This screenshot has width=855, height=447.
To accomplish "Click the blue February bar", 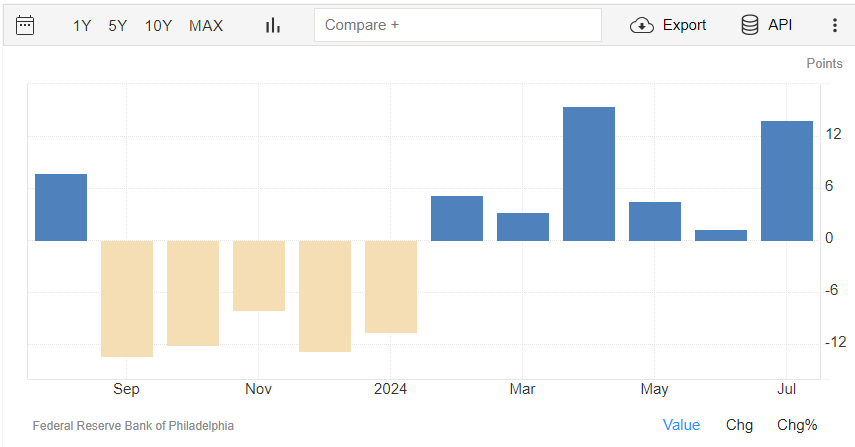I will [x=457, y=219].
